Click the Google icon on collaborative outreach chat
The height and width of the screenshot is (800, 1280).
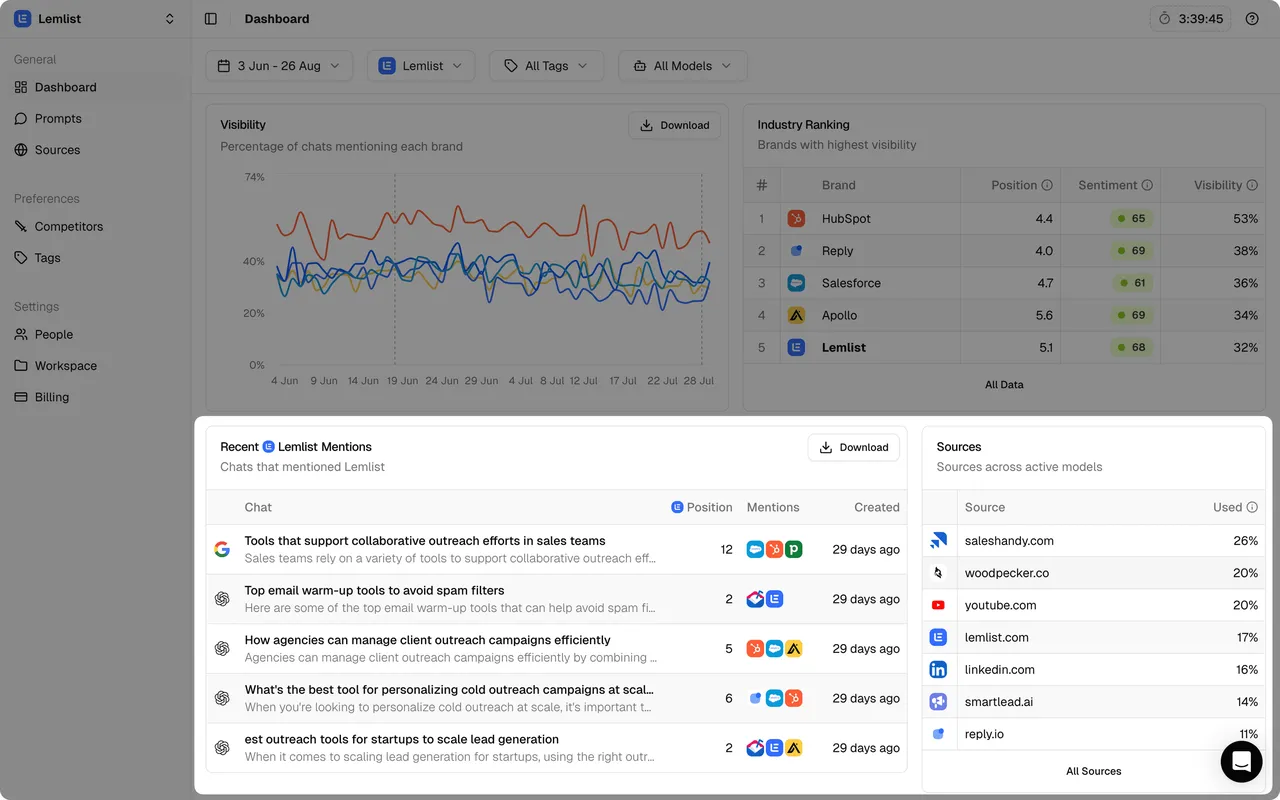pyautogui.click(x=222, y=549)
